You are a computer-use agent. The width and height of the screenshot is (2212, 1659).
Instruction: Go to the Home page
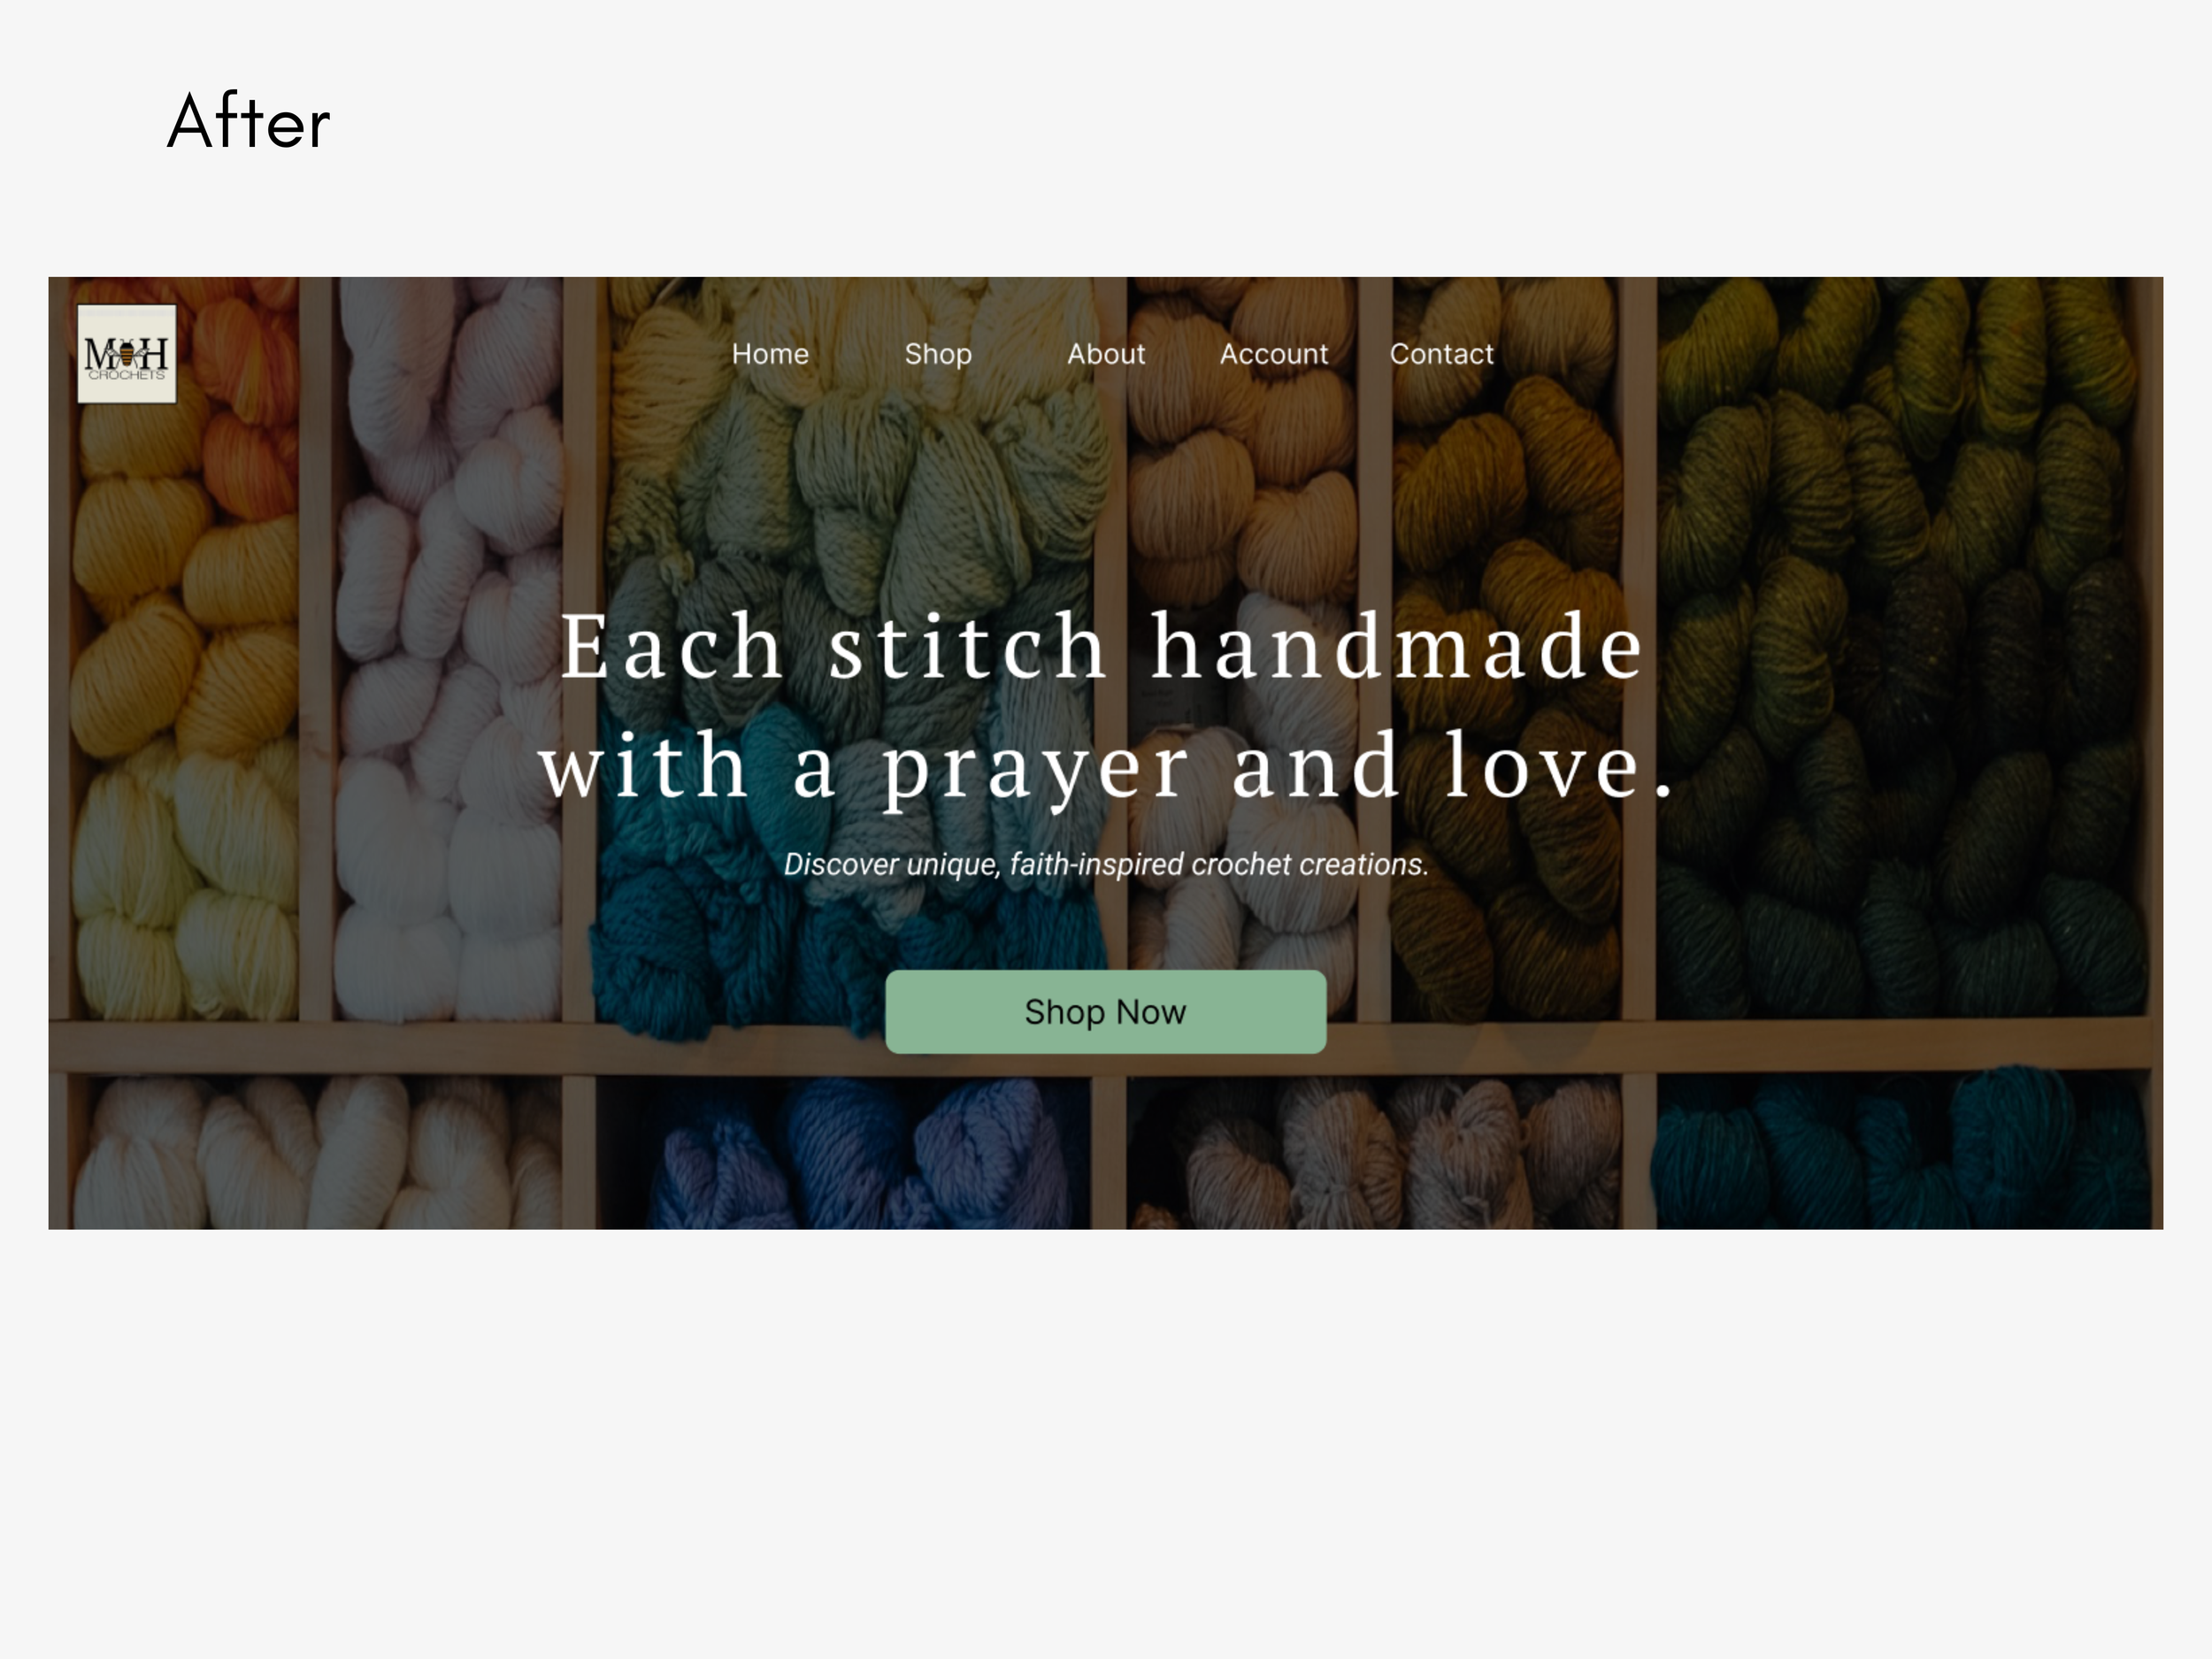coord(770,354)
